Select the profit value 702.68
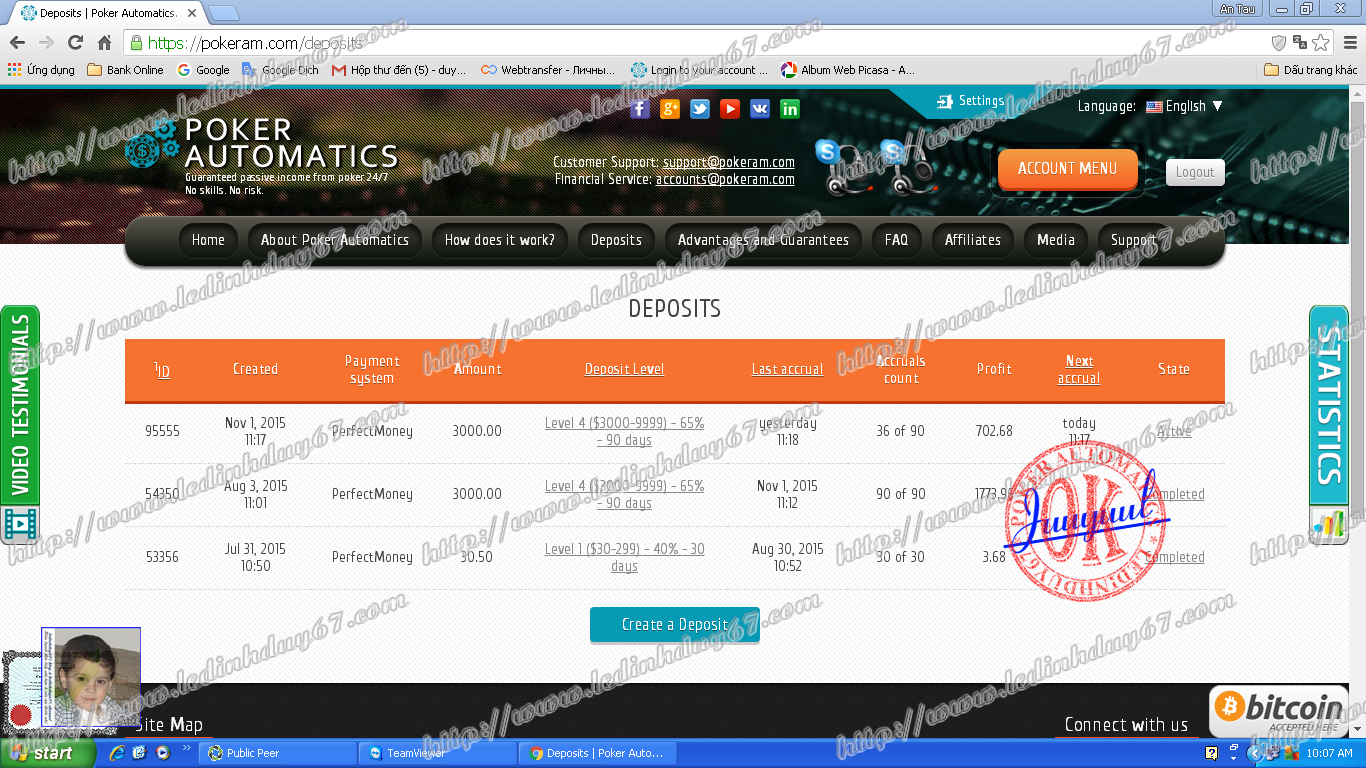 coord(994,431)
